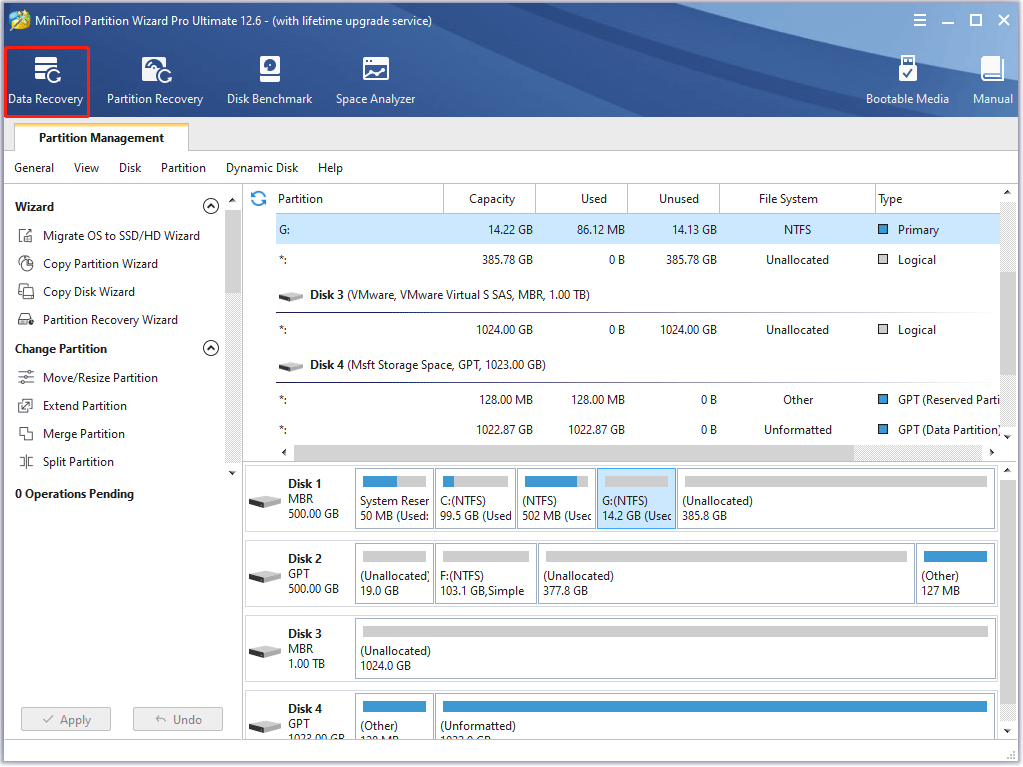Select the 1024.0 GB unallocated block on Disk 3
This screenshot has height=767, width=1023.
click(675, 648)
